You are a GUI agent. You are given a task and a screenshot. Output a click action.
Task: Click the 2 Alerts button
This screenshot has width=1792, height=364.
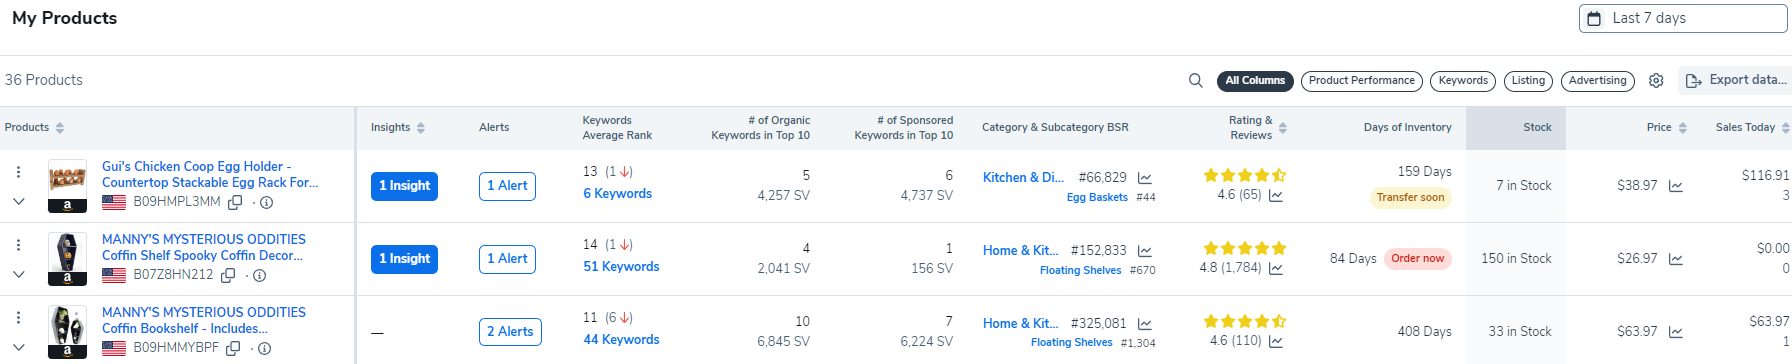pyautogui.click(x=510, y=332)
